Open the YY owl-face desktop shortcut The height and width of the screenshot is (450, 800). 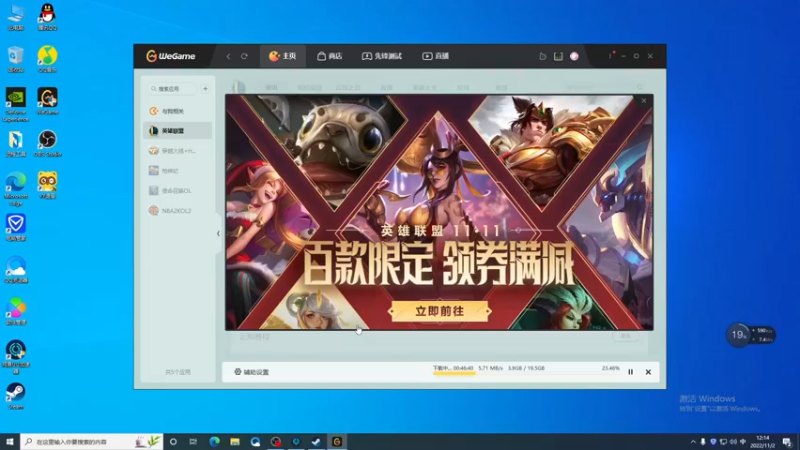(x=47, y=185)
